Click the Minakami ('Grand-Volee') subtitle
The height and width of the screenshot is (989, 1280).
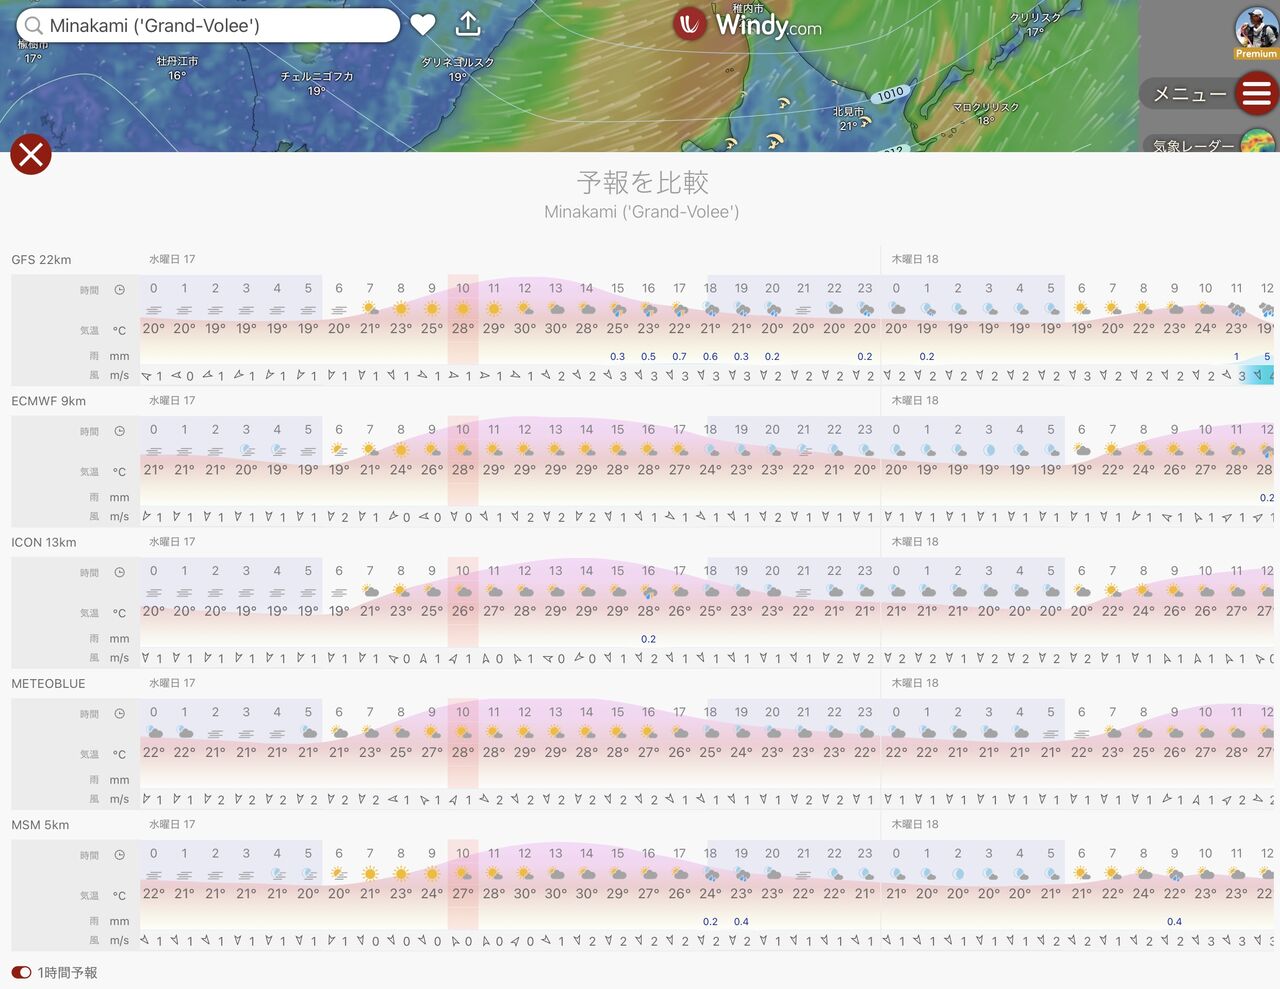pos(641,212)
